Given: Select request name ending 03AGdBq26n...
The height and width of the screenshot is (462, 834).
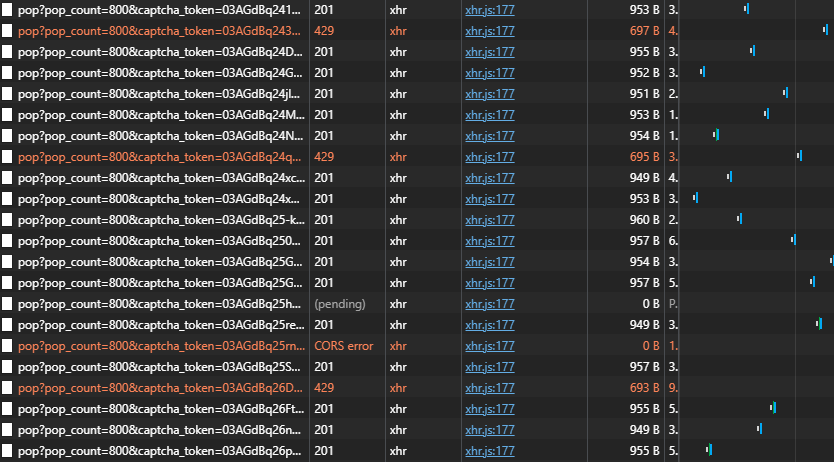Looking at the screenshot, I should (159, 430).
